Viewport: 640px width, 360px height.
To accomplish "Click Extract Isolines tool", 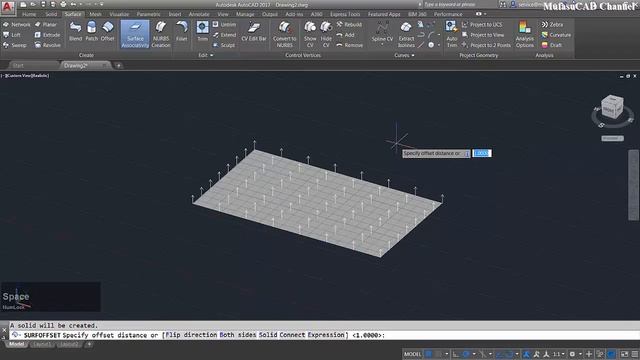I will (x=406, y=35).
